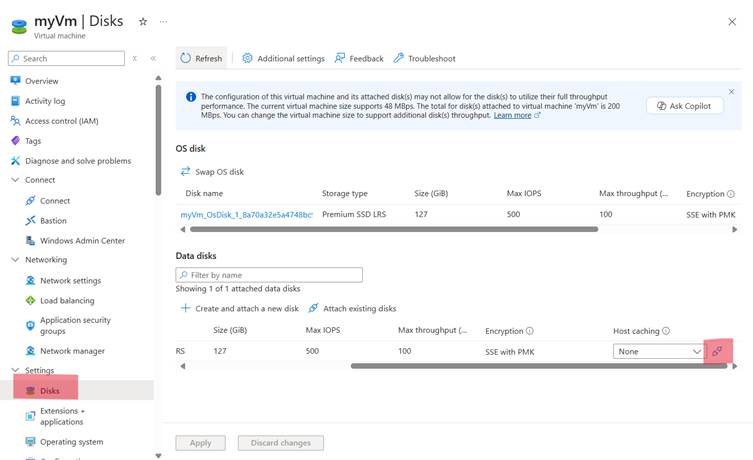Click Attach existing disks
This screenshot has height=460, width=753.
pyautogui.click(x=352, y=308)
